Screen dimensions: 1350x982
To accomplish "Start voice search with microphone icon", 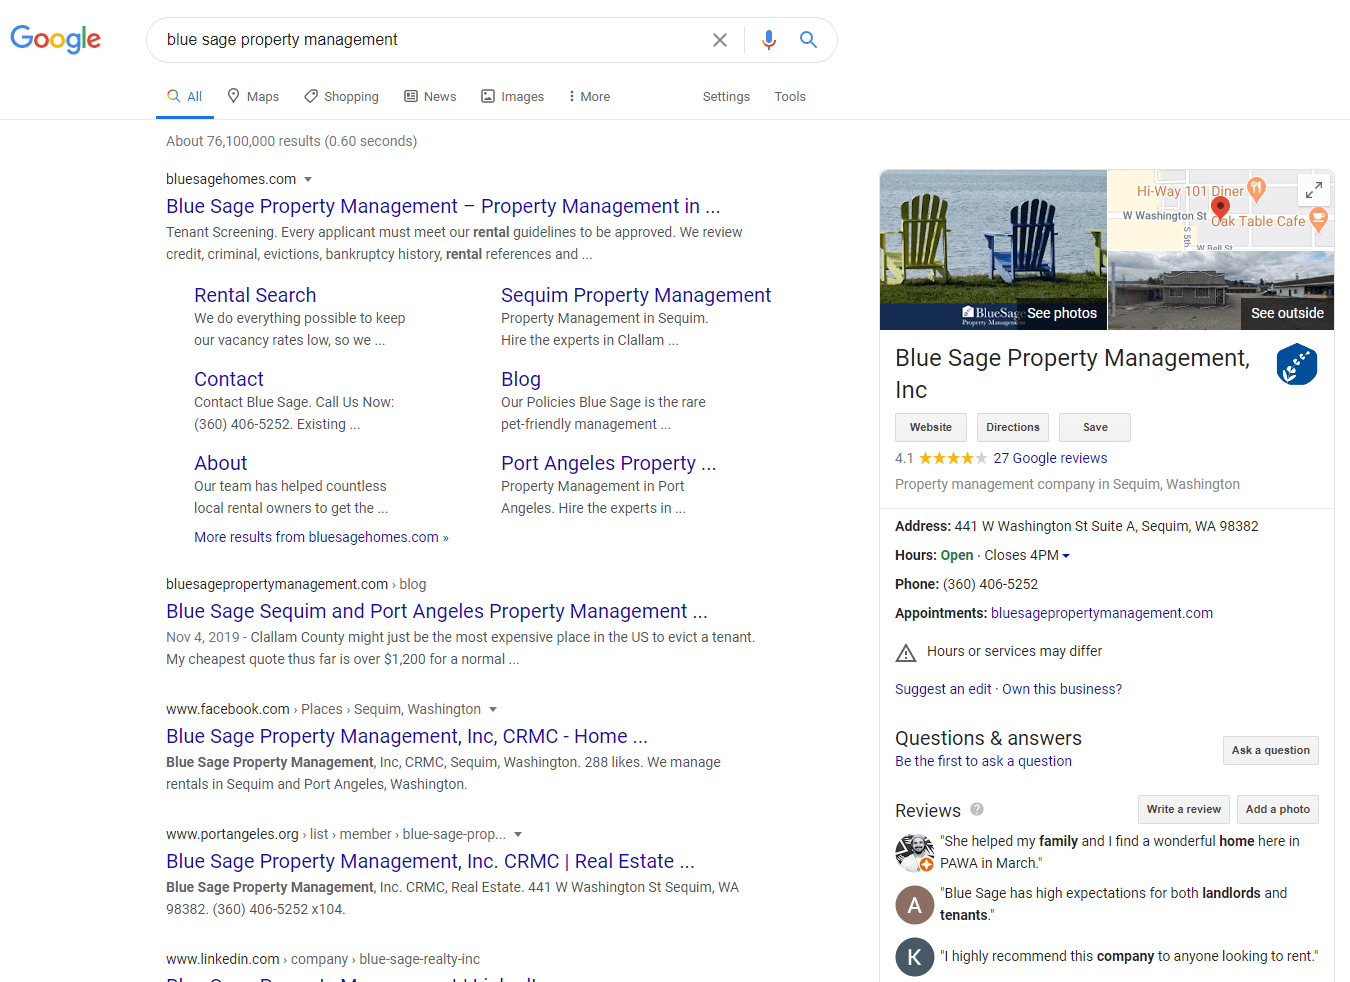I will pos(768,40).
